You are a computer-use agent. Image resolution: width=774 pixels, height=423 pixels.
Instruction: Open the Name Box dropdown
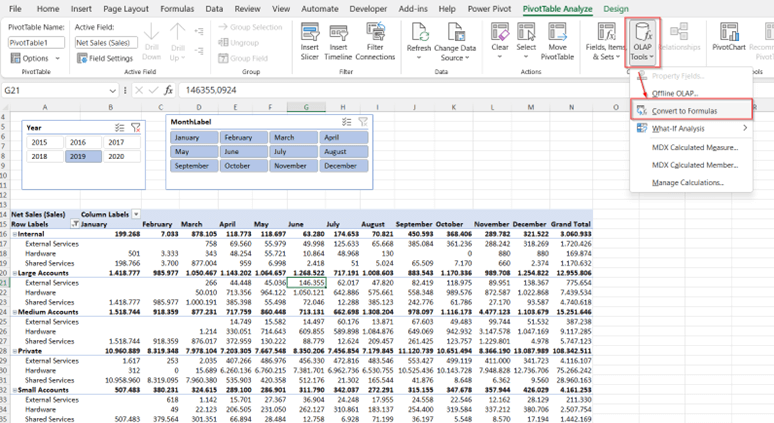coord(112,91)
